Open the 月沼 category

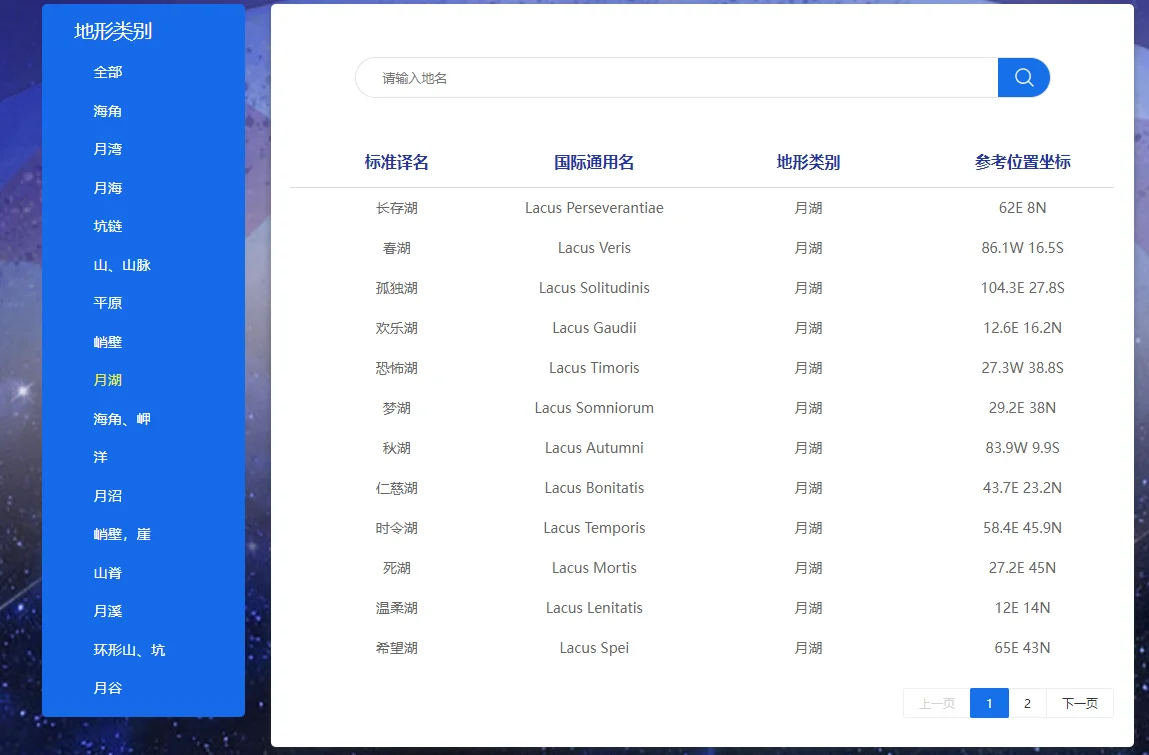point(108,496)
